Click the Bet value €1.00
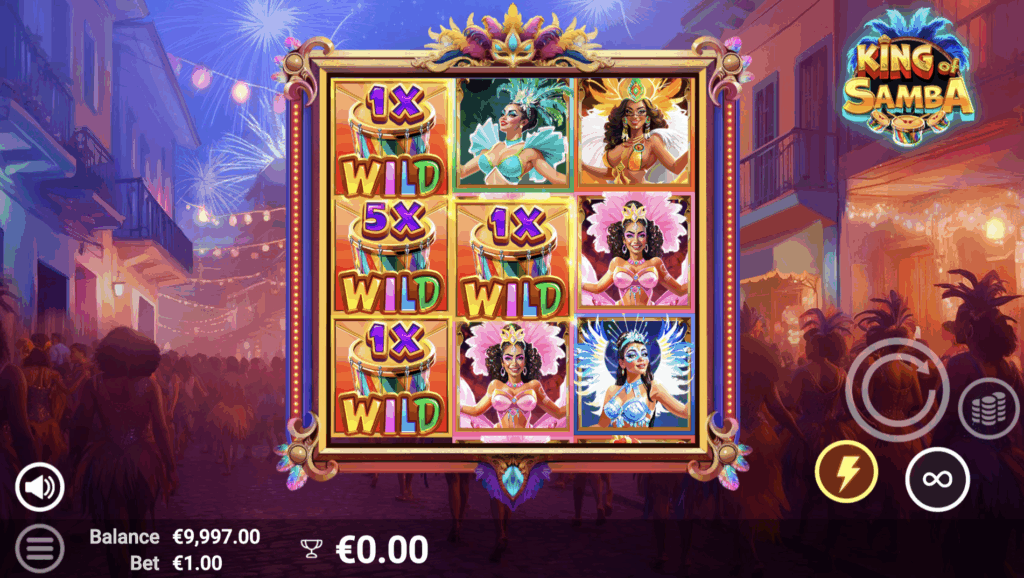1024x578 pixels. click(x=197, y=562)
